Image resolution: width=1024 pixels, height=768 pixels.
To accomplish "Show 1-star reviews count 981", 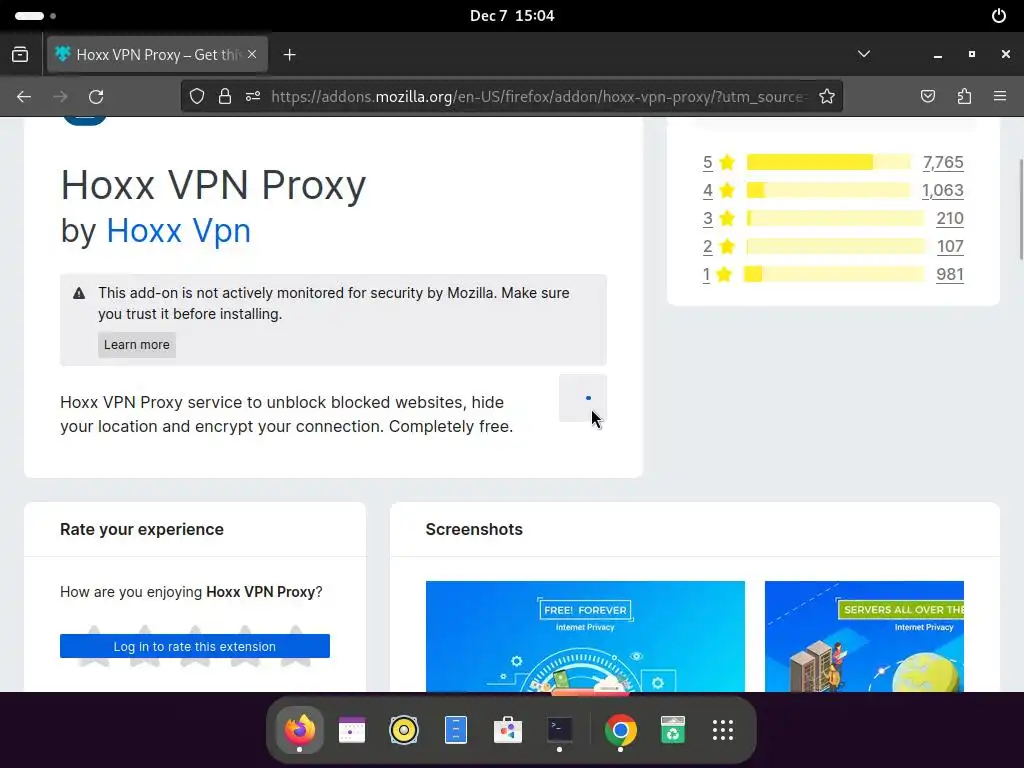I will tap(950, 274).
